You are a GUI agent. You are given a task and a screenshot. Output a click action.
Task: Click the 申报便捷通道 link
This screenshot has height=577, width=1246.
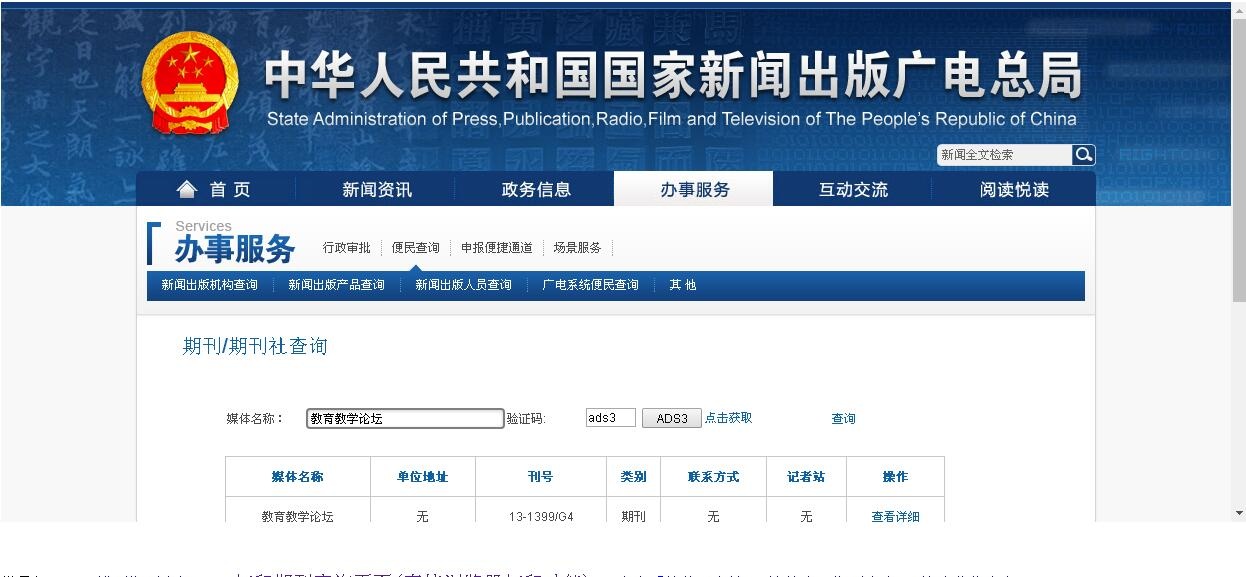point(496,248)
